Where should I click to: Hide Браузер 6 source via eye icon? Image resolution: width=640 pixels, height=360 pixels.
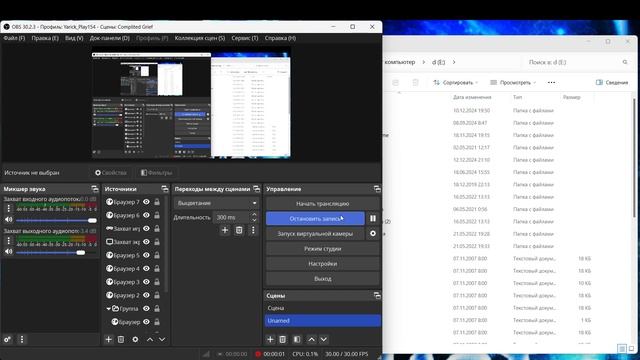[146, 215]
